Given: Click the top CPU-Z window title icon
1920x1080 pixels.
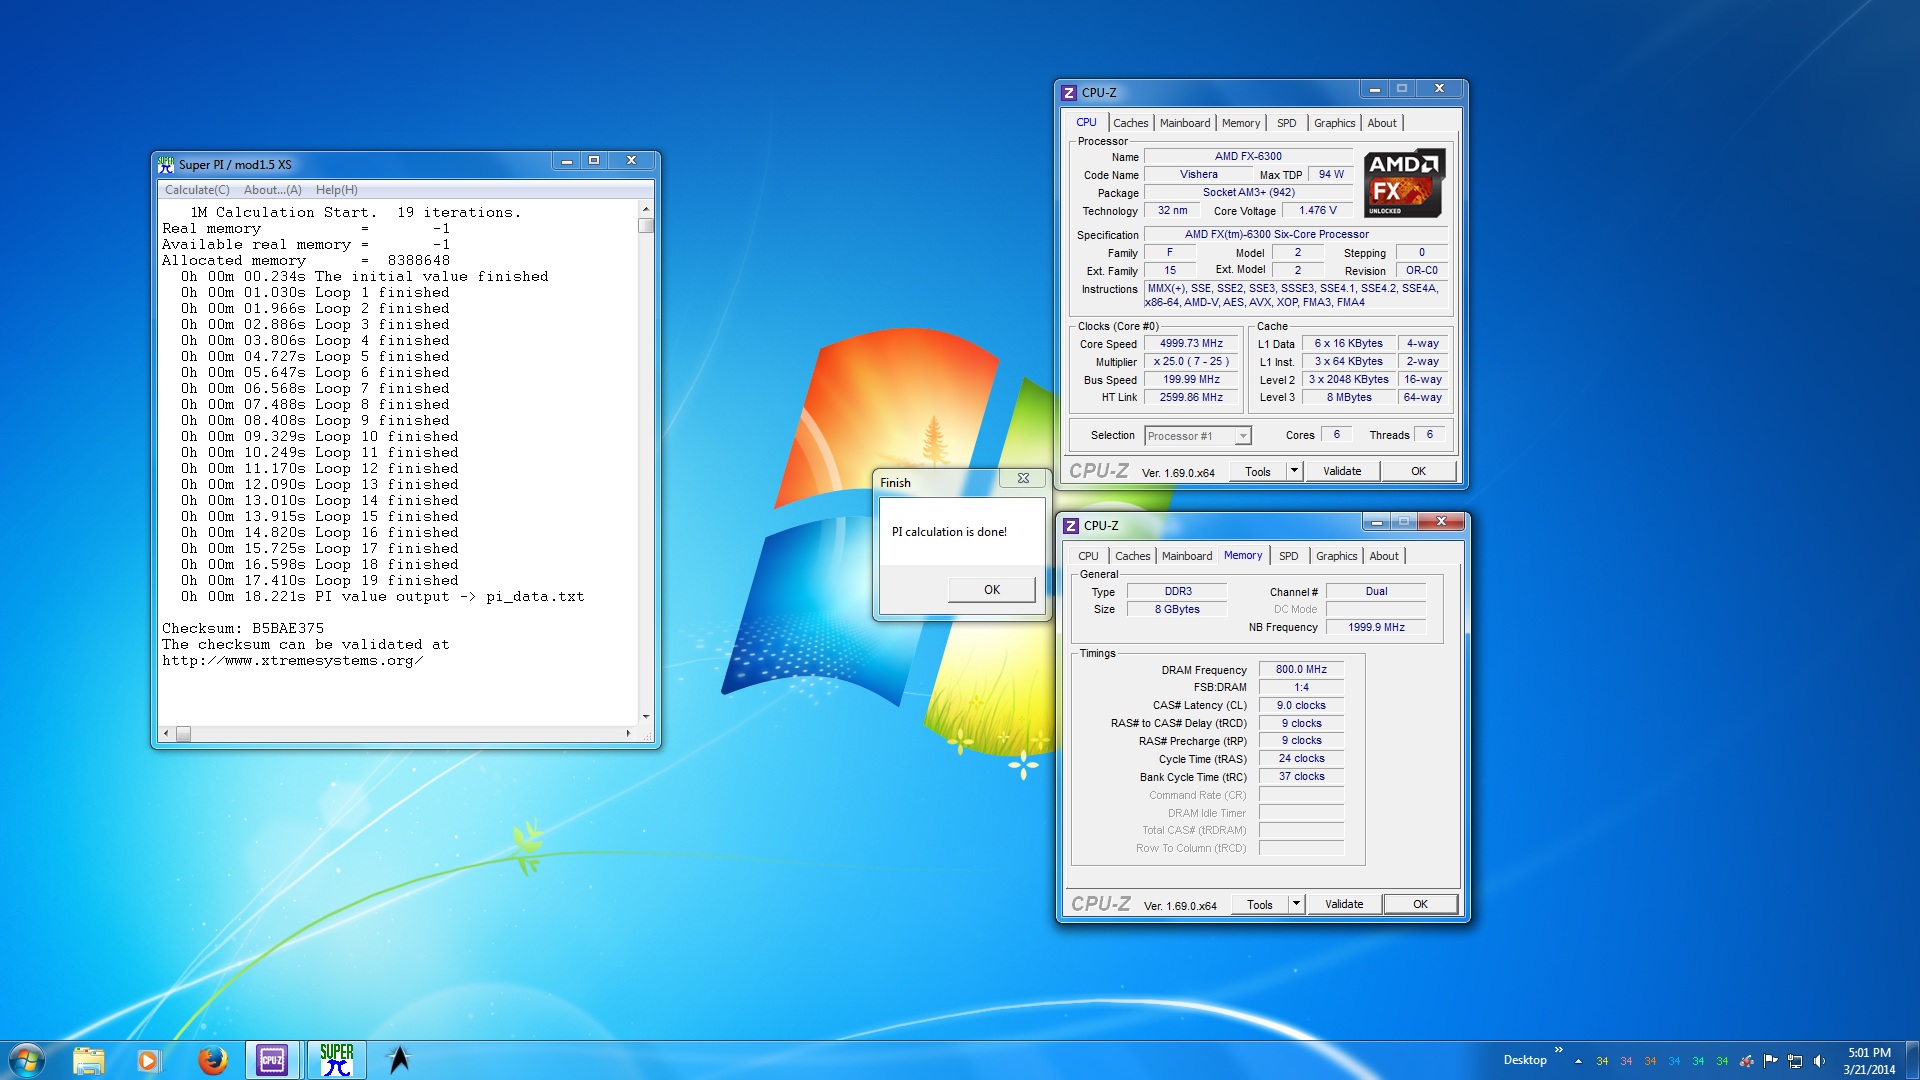Looking at the screenshot, I should pos(1069,92).
